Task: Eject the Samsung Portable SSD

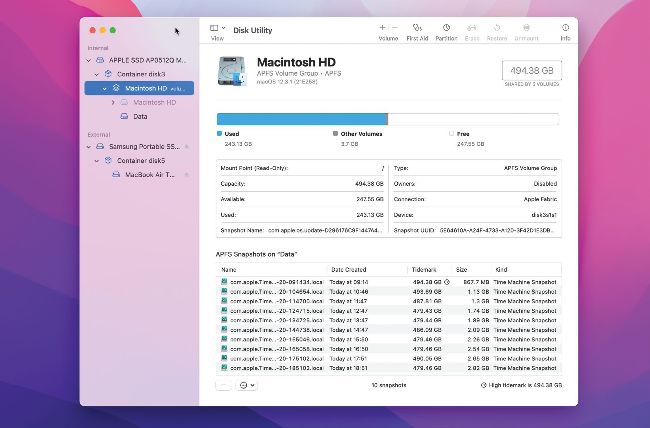Action: coord(185,146)
